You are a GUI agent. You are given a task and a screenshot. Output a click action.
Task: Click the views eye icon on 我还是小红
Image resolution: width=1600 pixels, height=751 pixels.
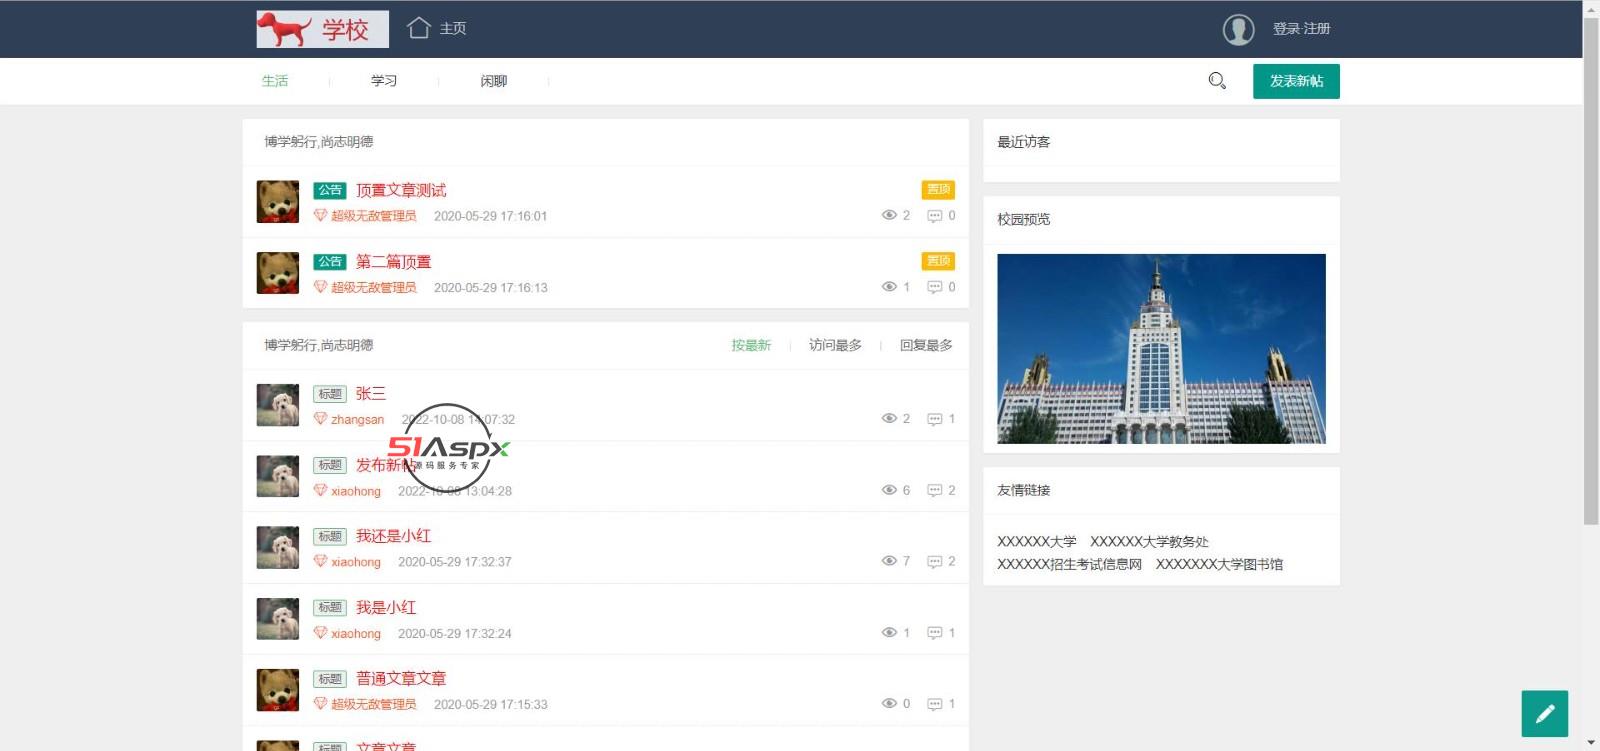[889, 561]
